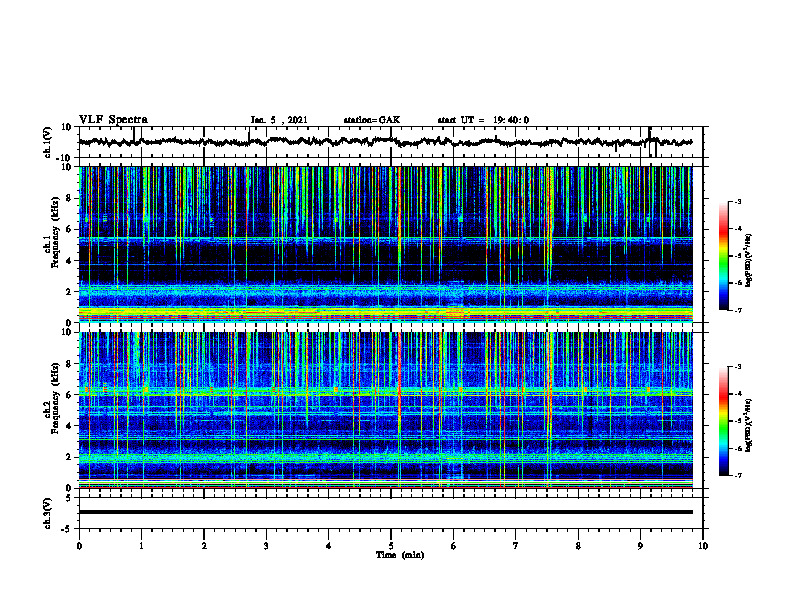Image resolution: width=792 pixels, height=612 pixels.
Task: Click the "-7" label on ch.2 color bar
Action: click(738, 475)
